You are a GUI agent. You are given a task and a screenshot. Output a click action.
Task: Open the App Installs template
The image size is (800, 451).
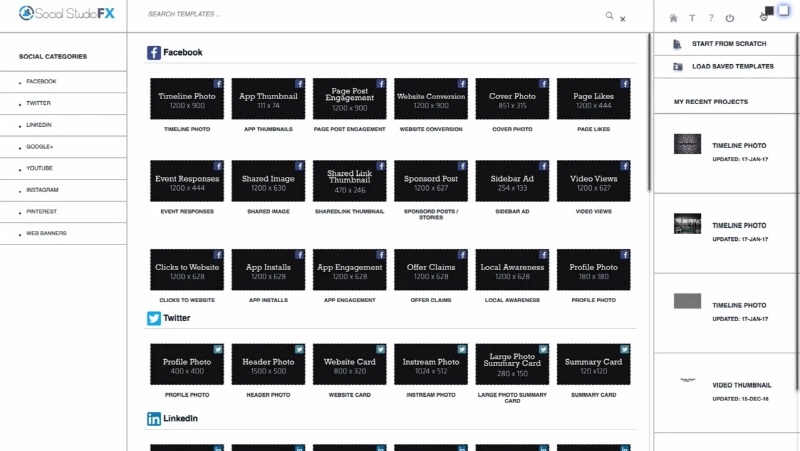pyautogui.click(x=268, y=270)
